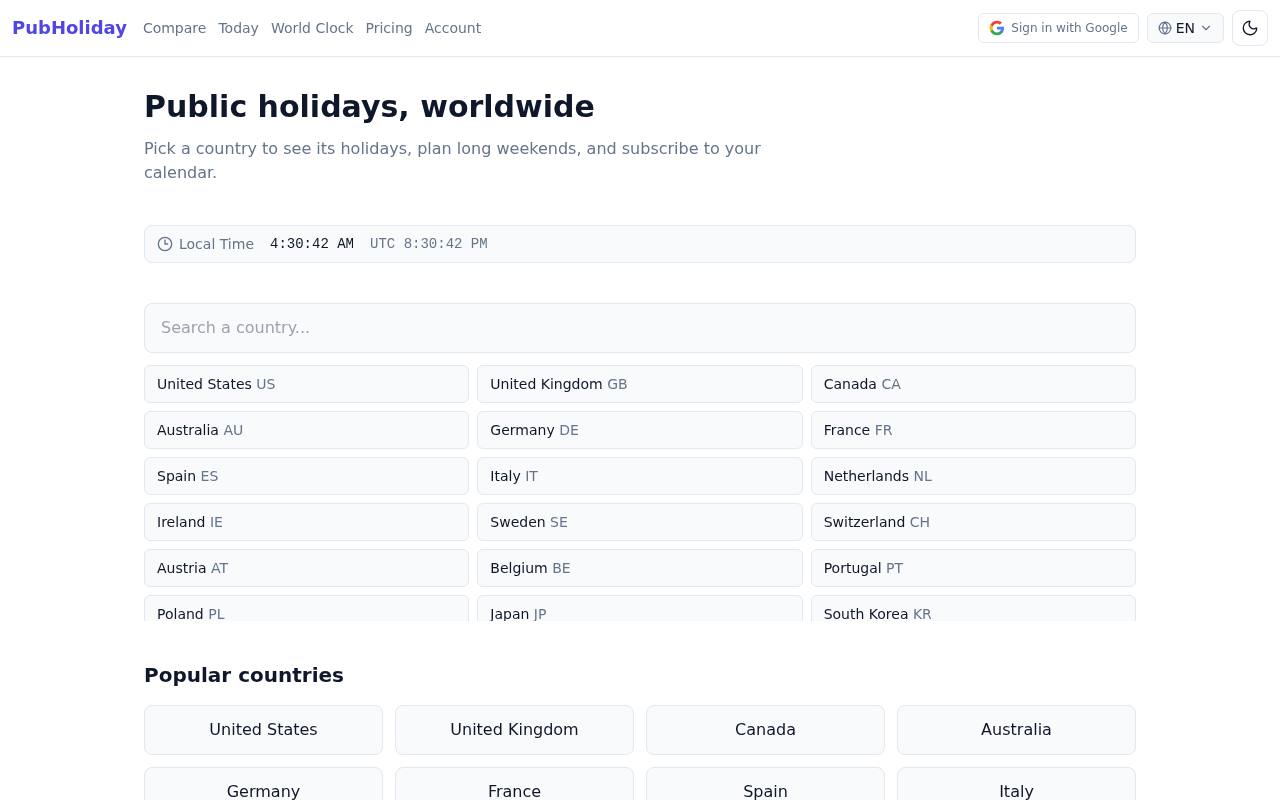Open the Pricing page
The image size is (1280, 800).
click(x=389, y=28)
